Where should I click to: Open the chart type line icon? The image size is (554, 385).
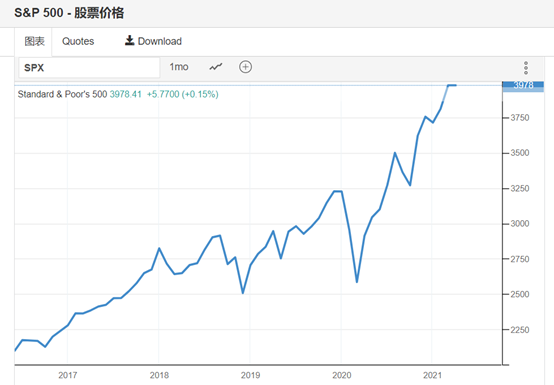click(x=216, y=67)
